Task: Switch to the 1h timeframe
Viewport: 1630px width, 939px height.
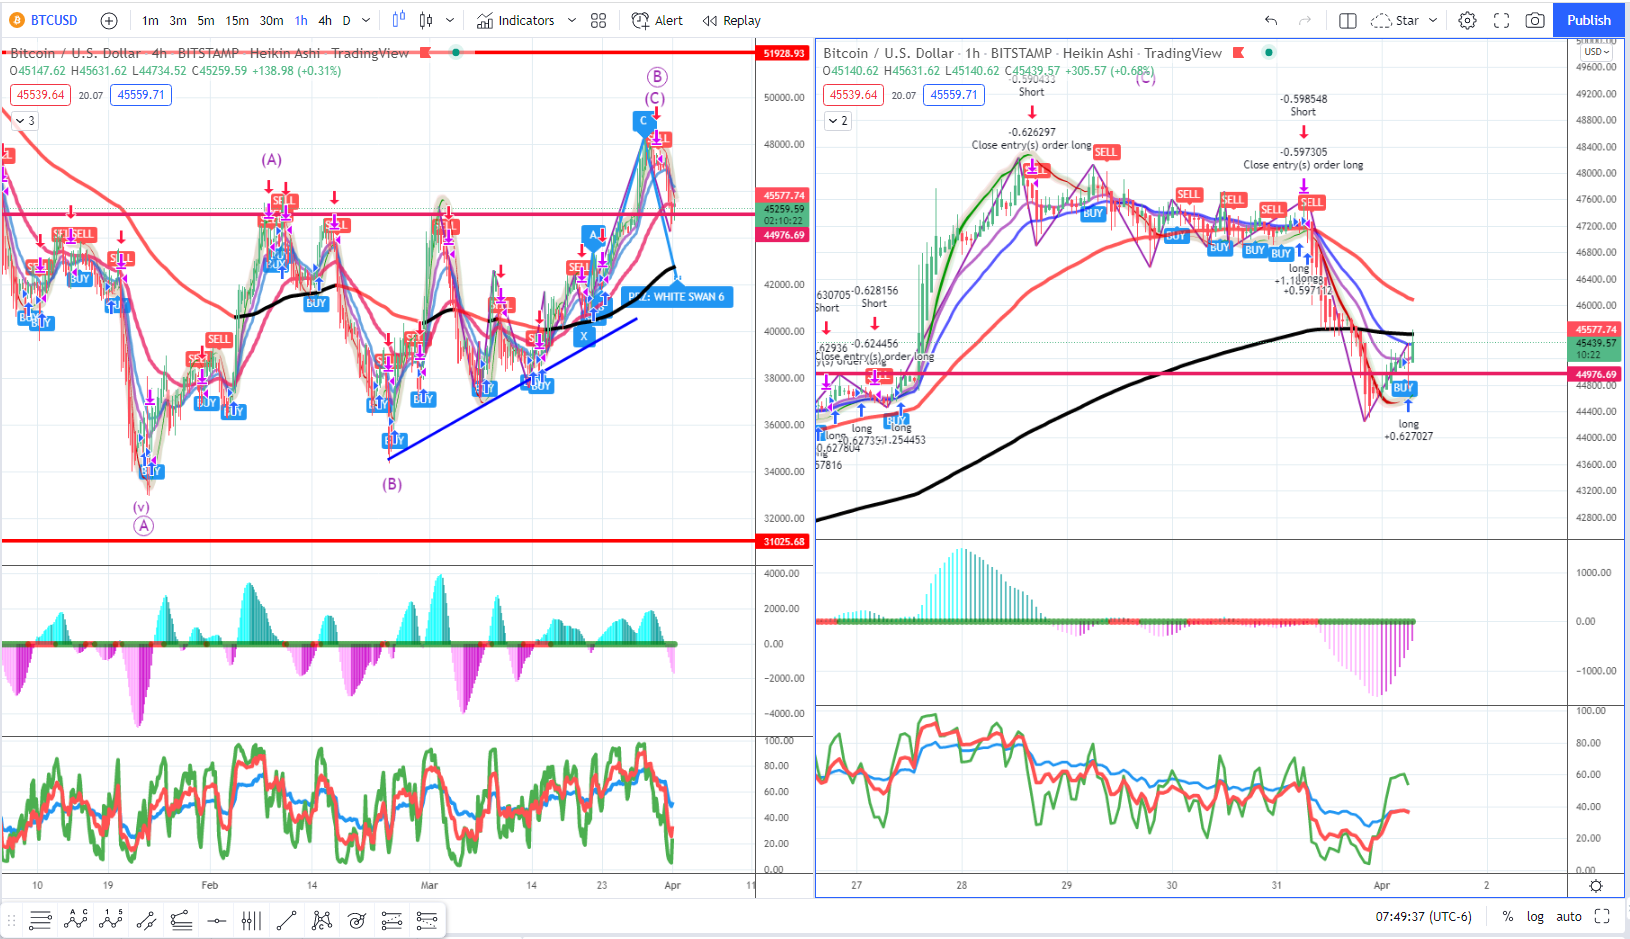Action: click(301, 20)
